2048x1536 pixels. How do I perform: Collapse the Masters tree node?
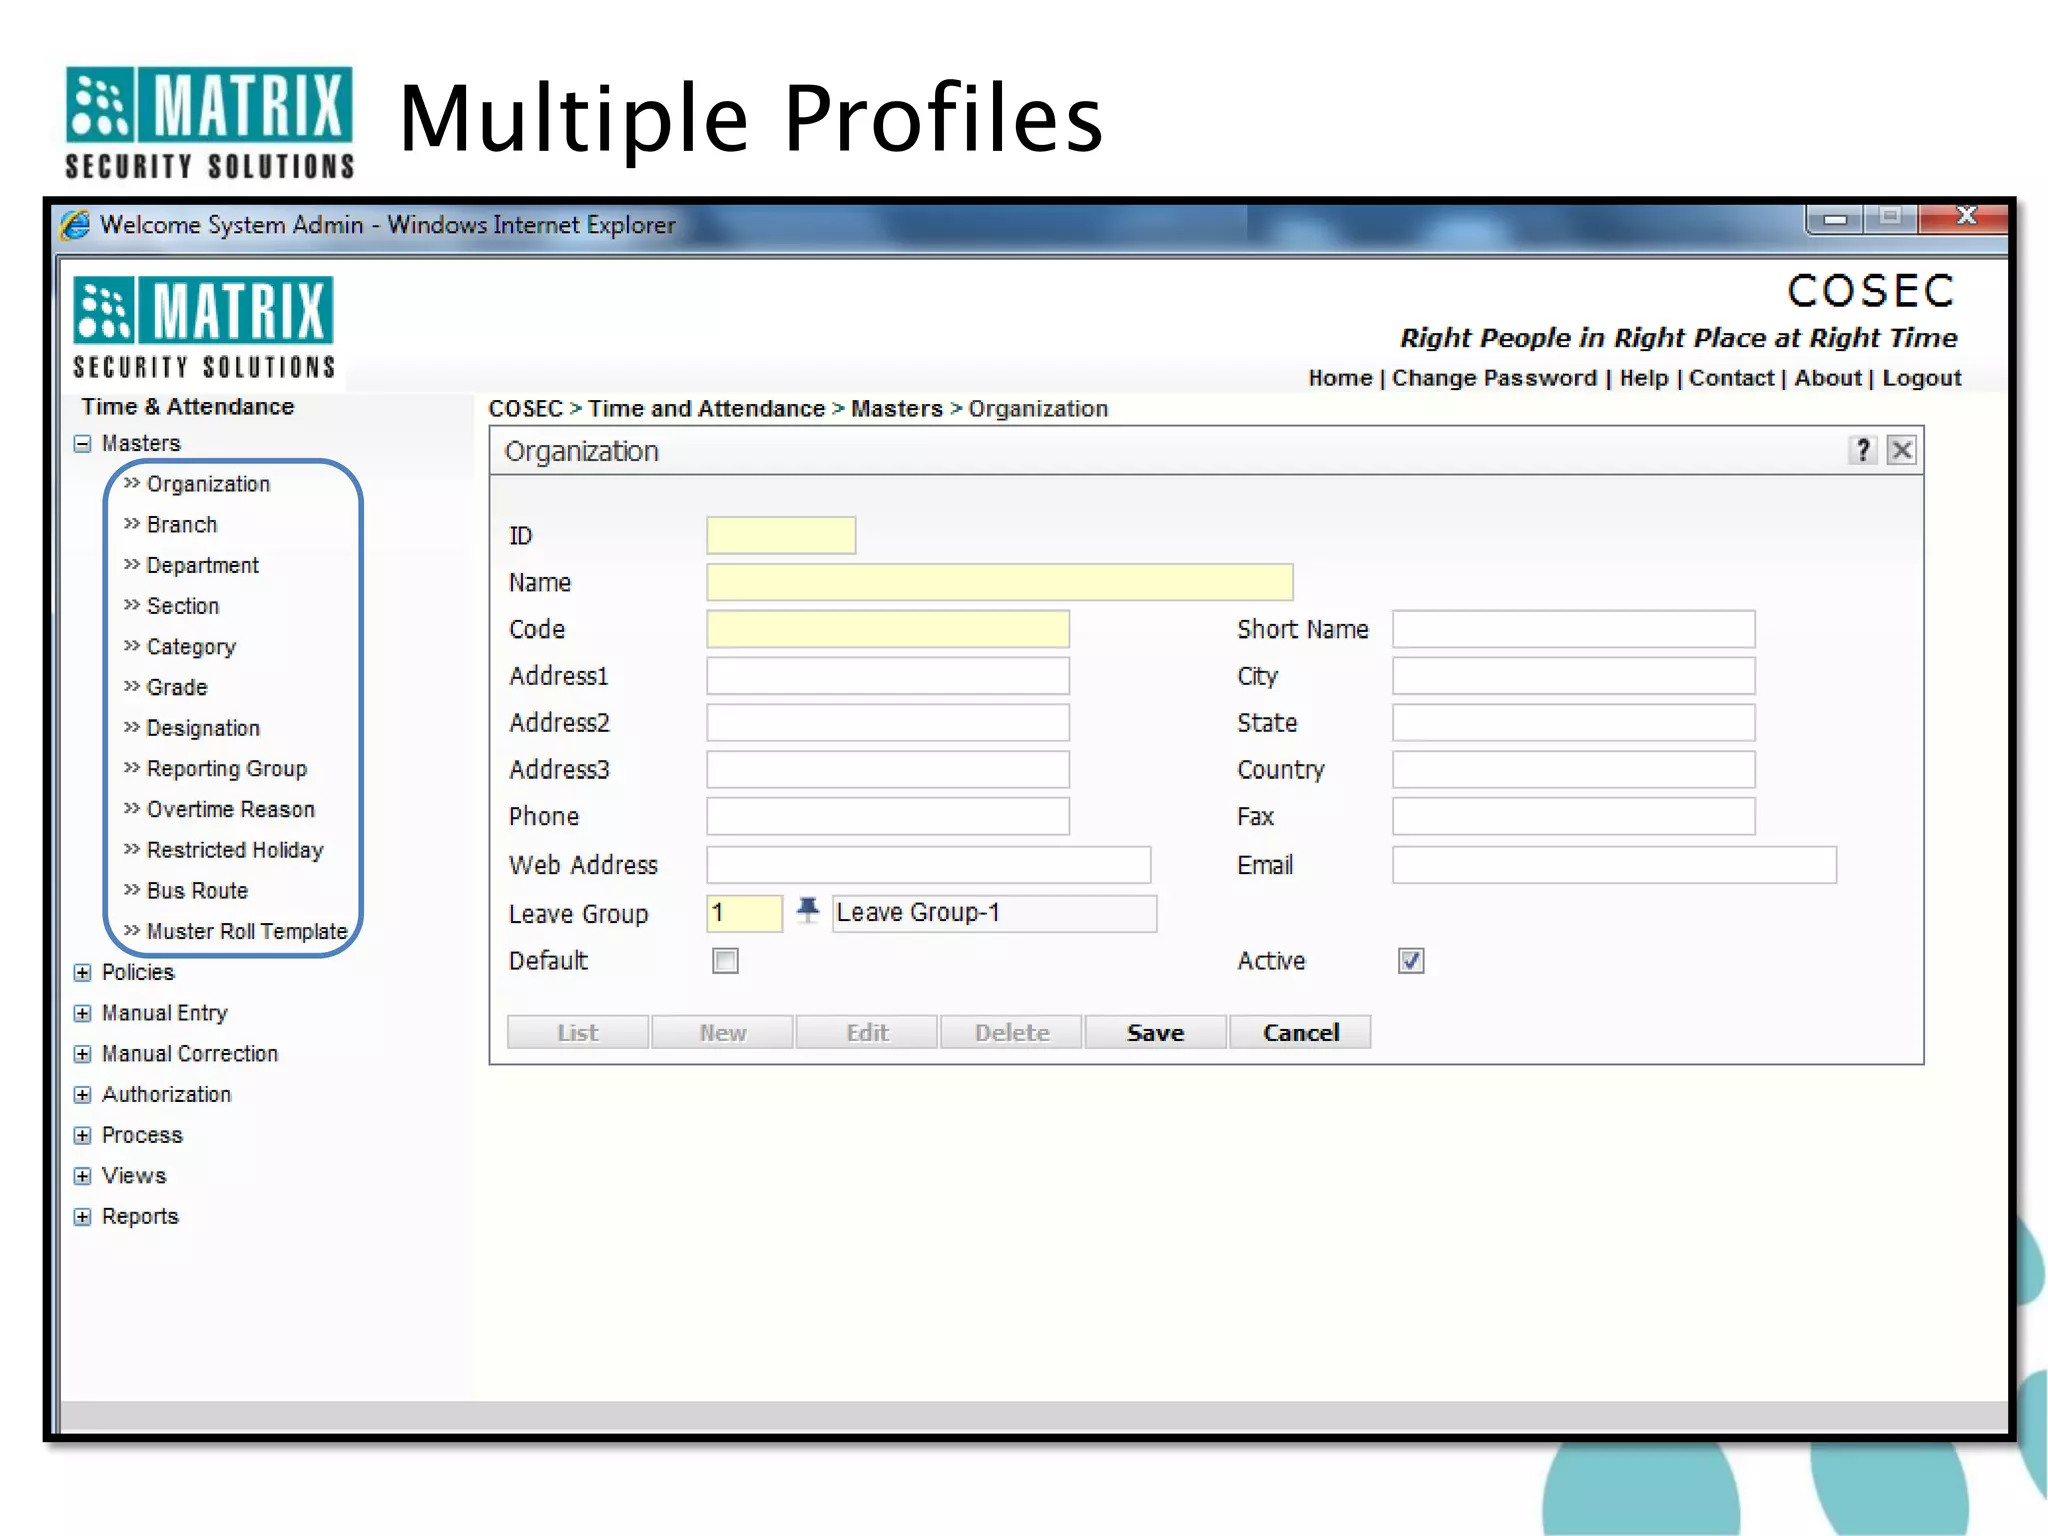click(x=83, y=443)
